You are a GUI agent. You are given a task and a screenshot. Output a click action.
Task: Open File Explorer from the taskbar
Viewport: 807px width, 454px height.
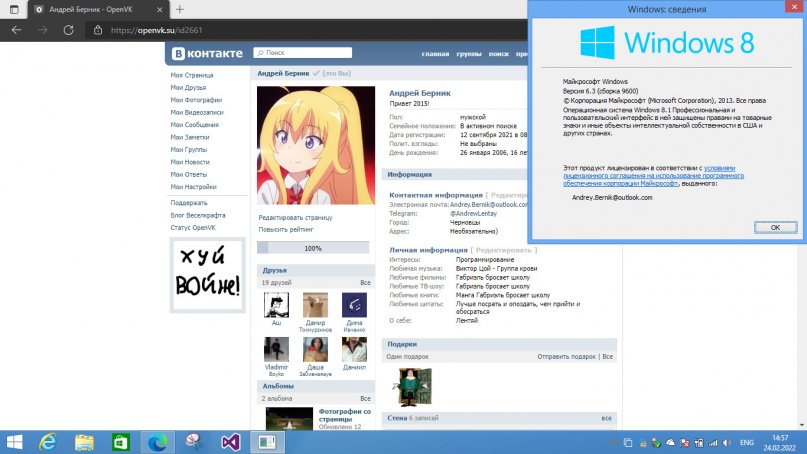pos(84,440)
